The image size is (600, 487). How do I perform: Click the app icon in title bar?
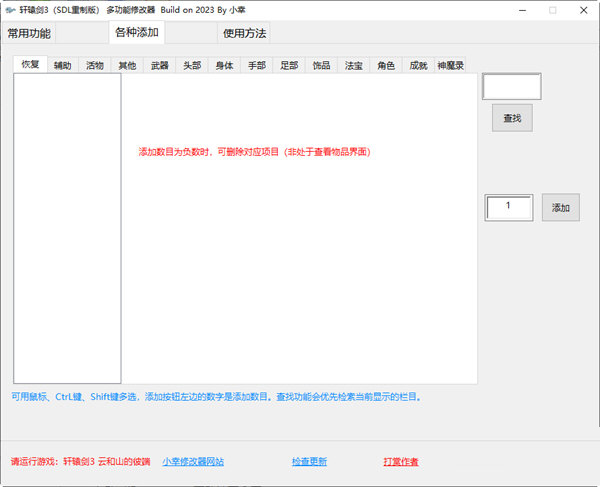click(x=10, y=10)
